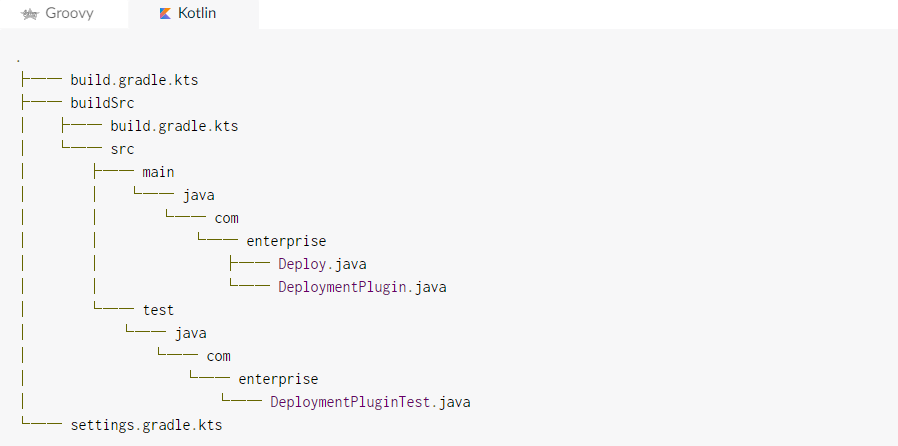Select enterprise folder under test
898x446 pixels.
pyautogui.click(x=278, y=379)
